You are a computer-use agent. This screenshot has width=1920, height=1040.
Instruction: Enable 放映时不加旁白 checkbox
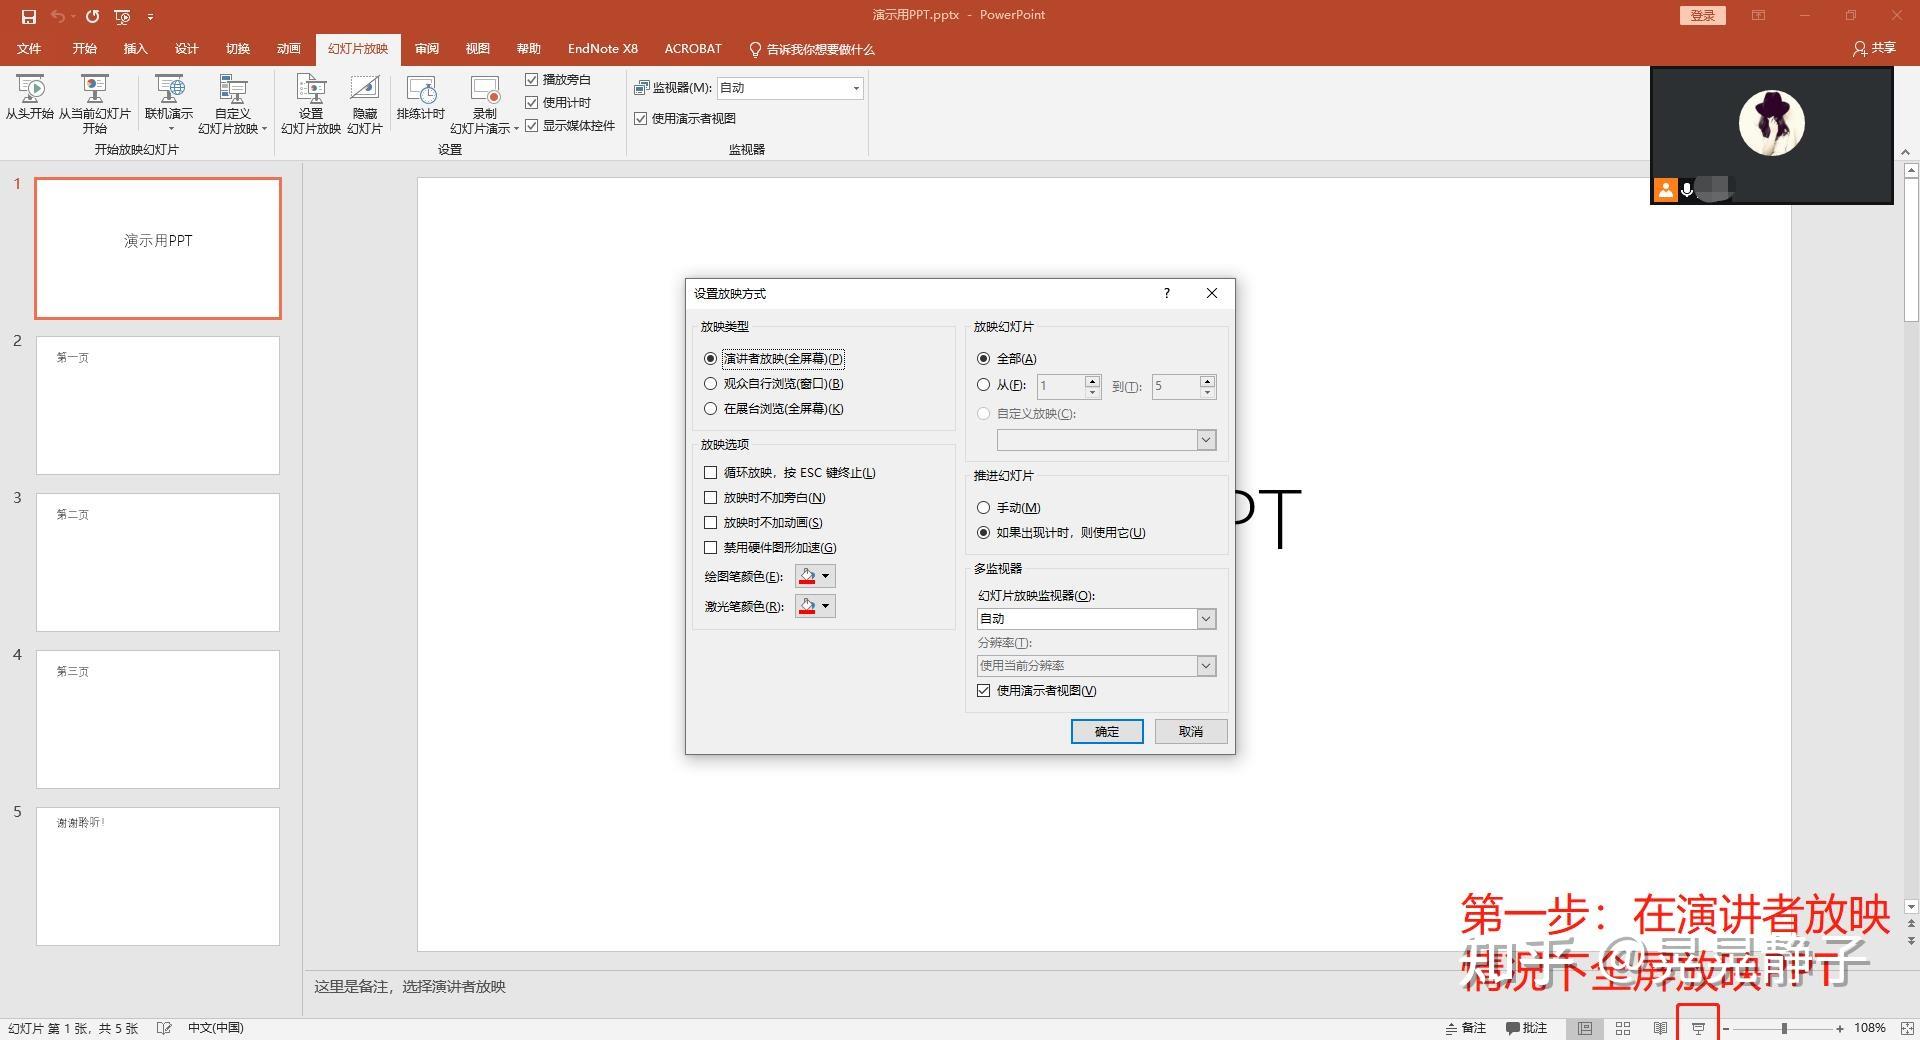pos(711,497)
